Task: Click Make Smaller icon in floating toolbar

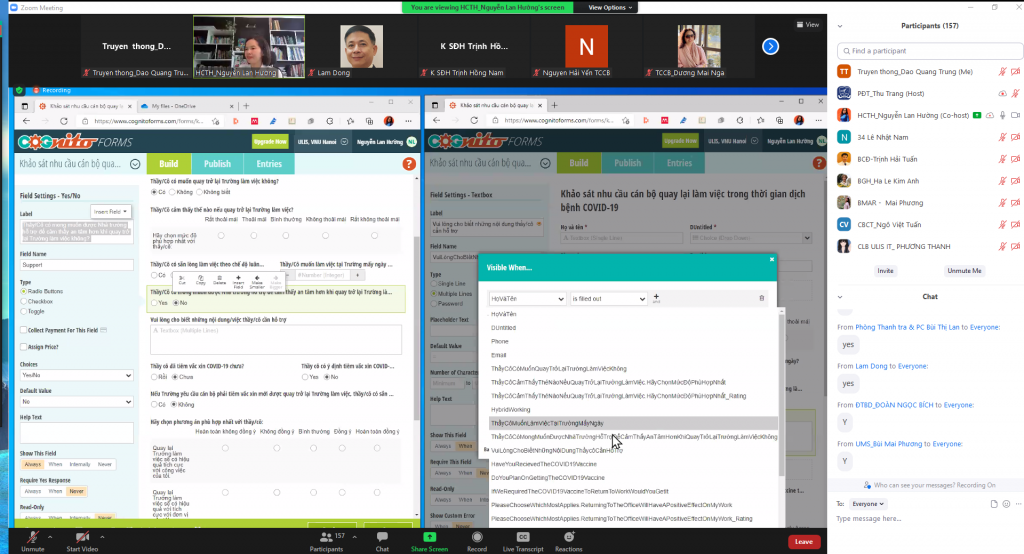Action: 257,280
